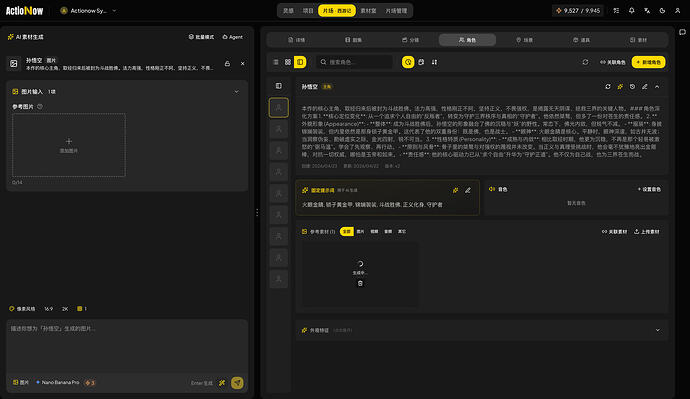This screenshot has width=690, height=399.
Task: Open the 素材室 top tab
Action: 368,11
